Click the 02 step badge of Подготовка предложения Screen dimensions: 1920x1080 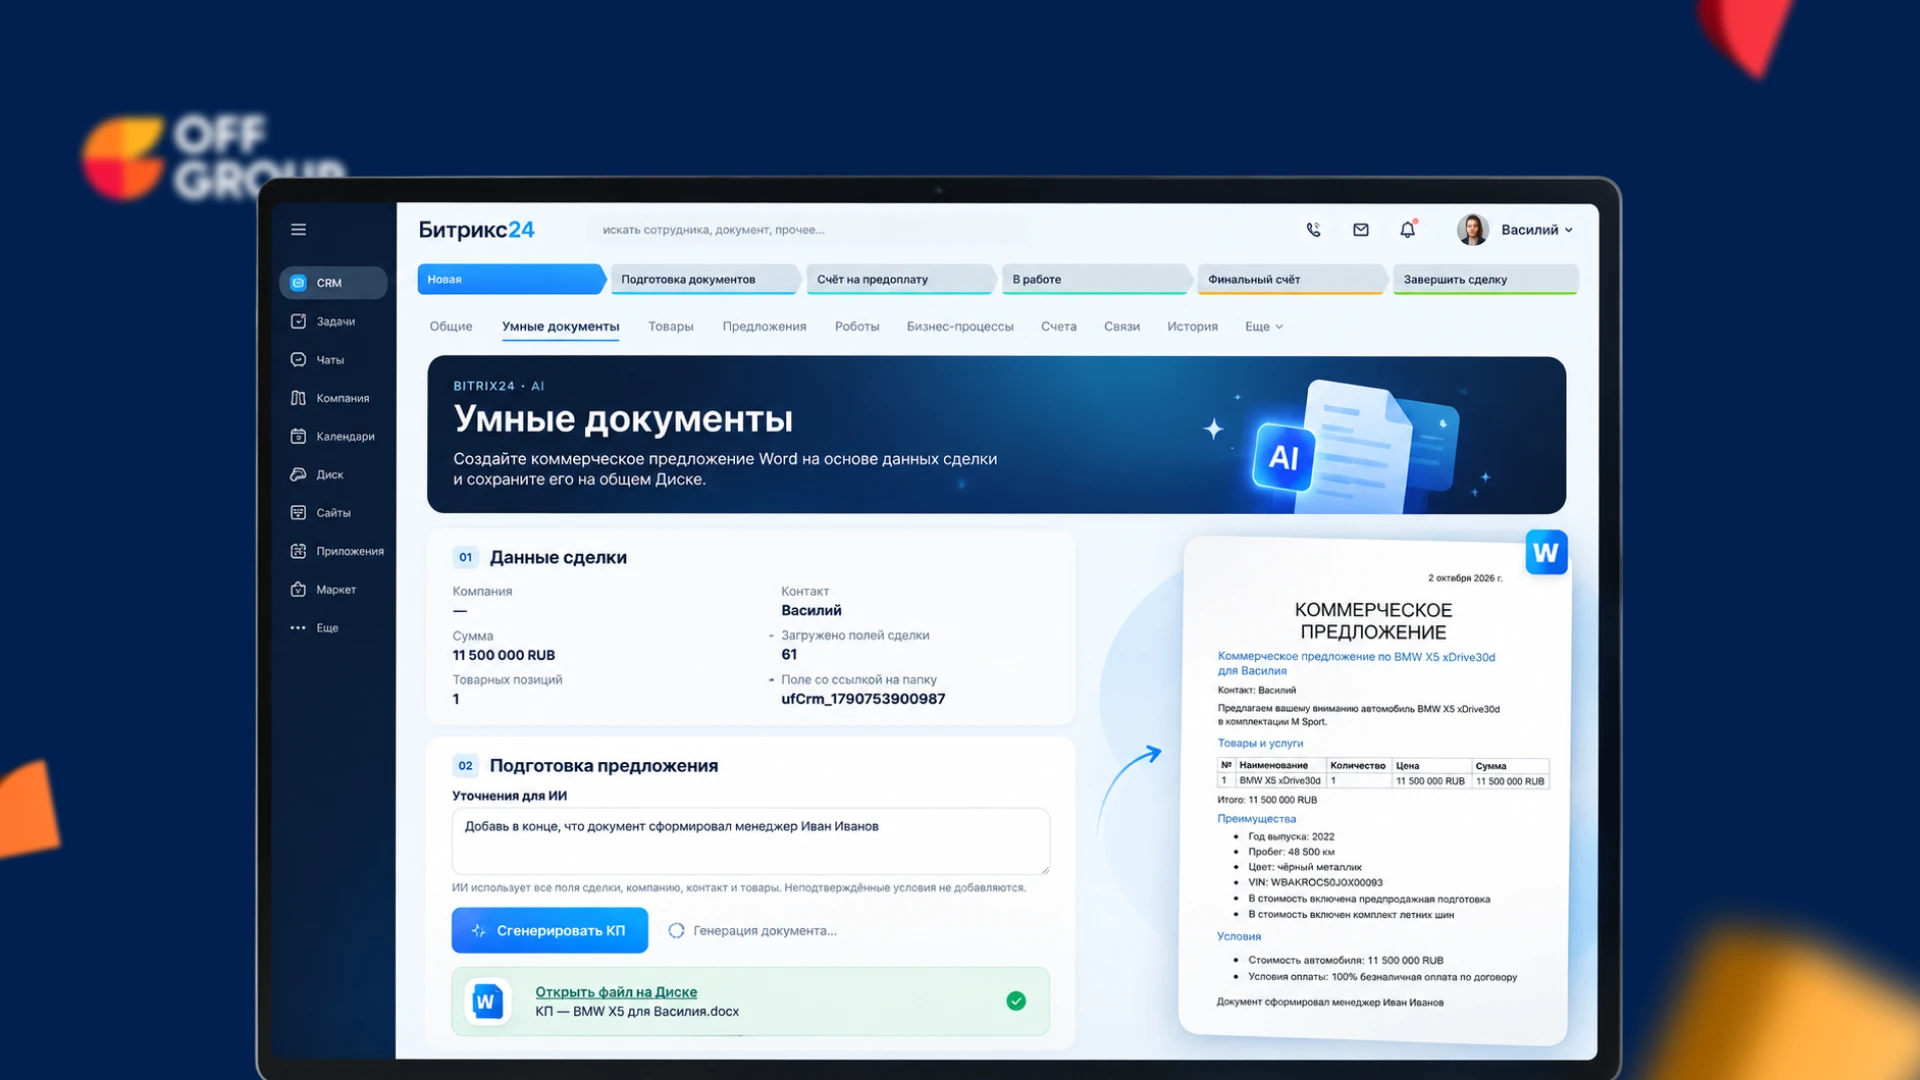click(x=465, y=766)
